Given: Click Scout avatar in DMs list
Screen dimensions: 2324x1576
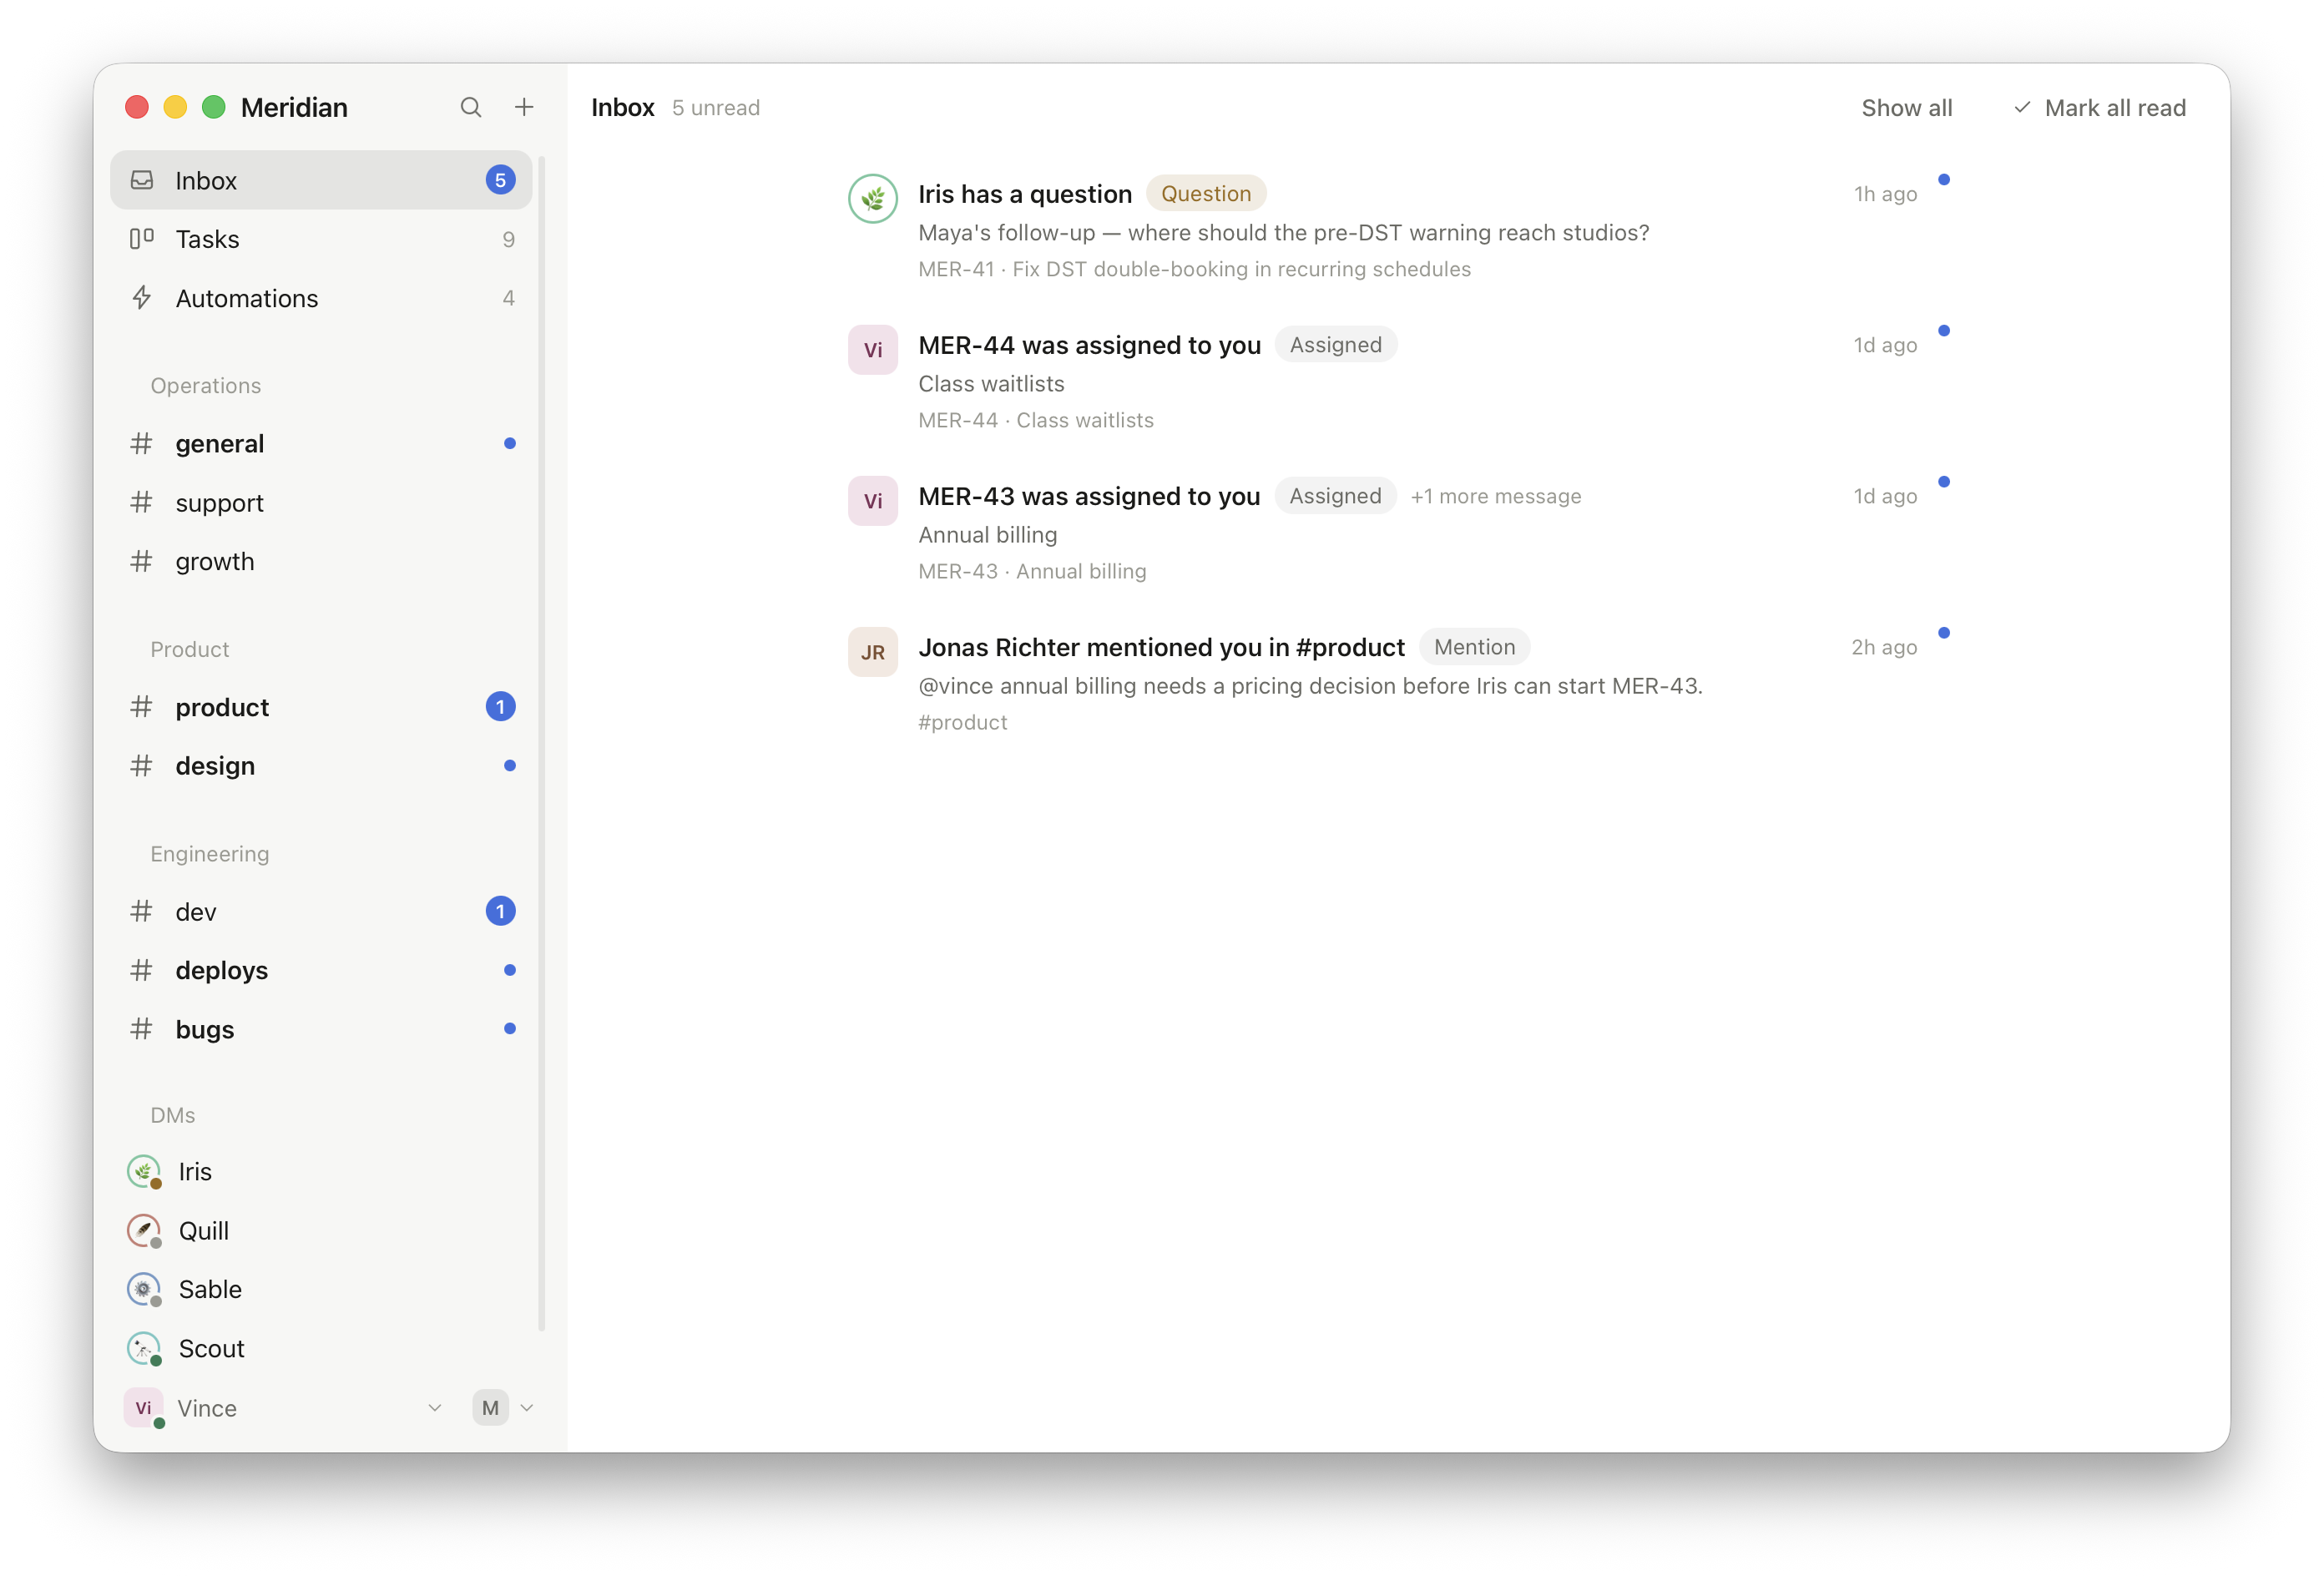Looking at the screenshot, I should point(144,1348).
